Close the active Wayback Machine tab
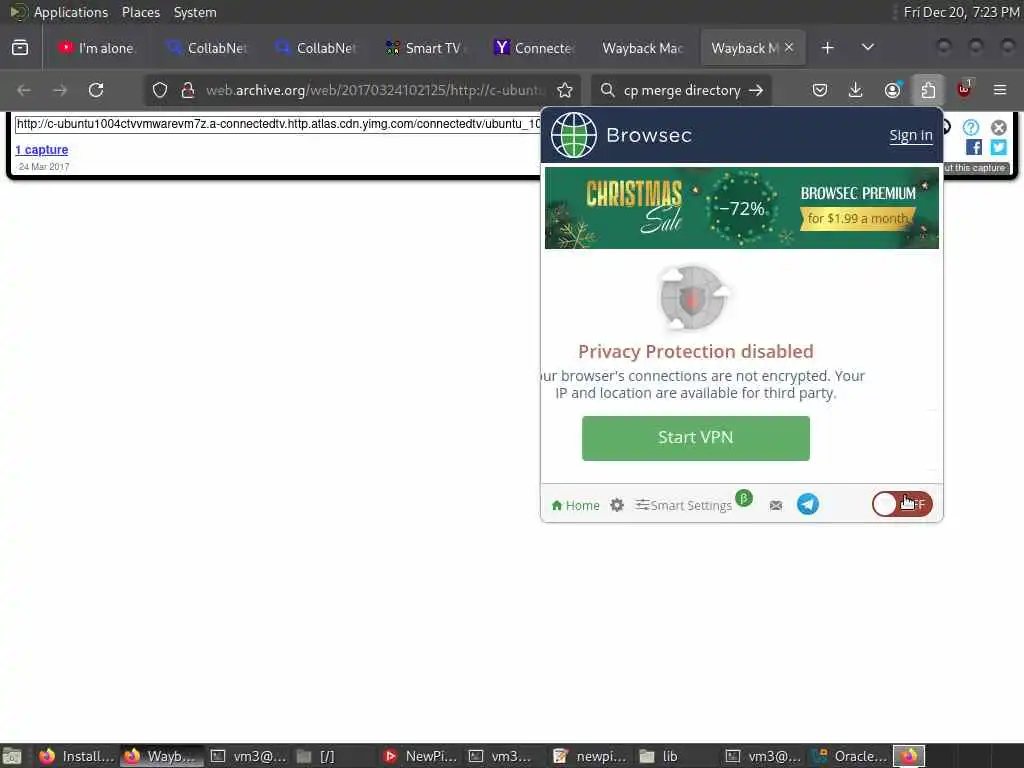 [x=789, y=47]
